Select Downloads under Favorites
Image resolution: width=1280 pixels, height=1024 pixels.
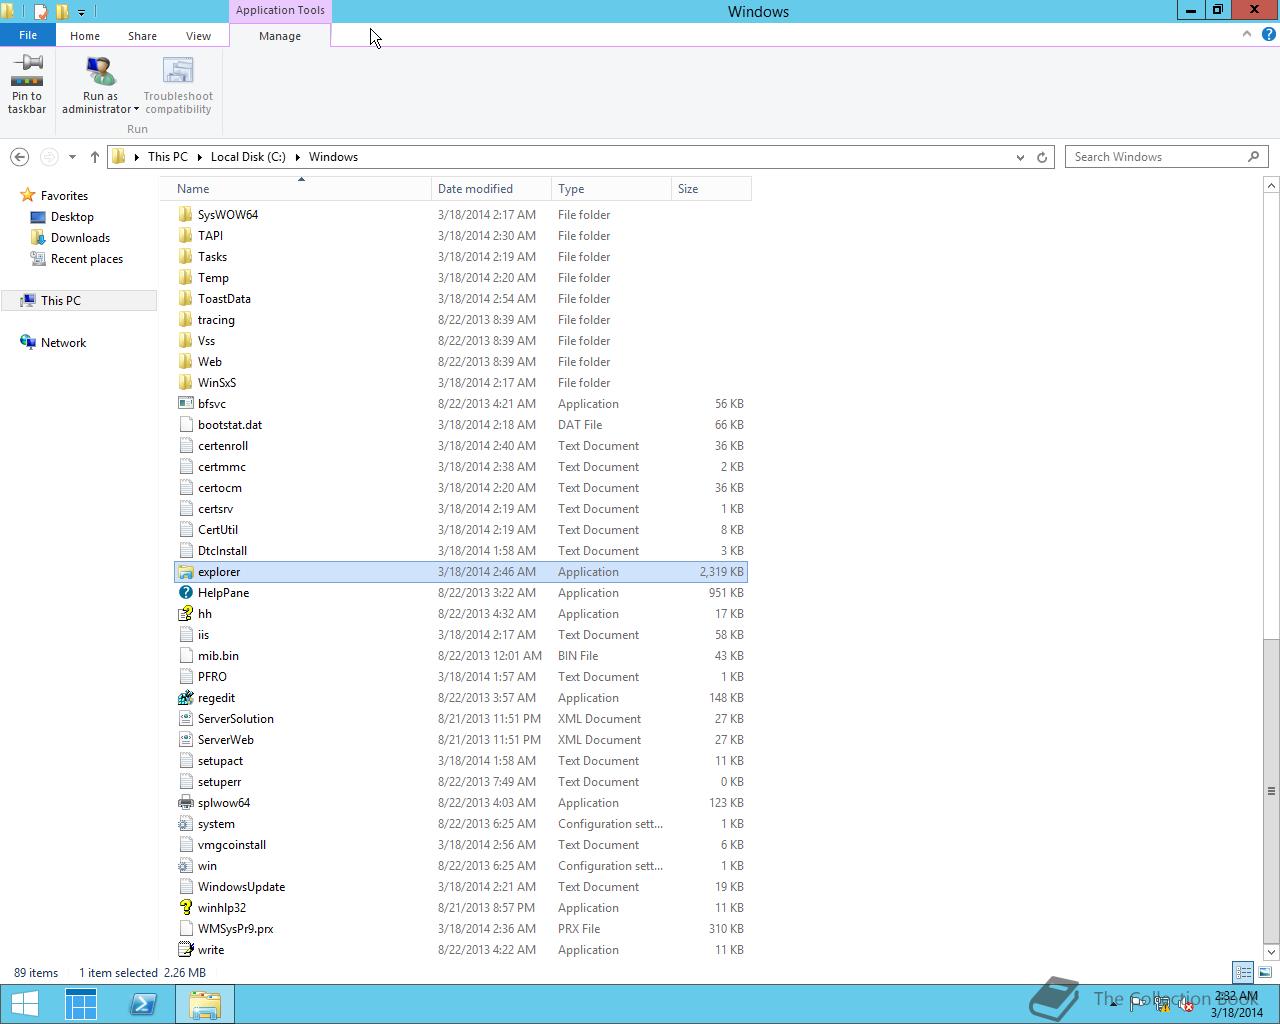click(x=80, y=238)
